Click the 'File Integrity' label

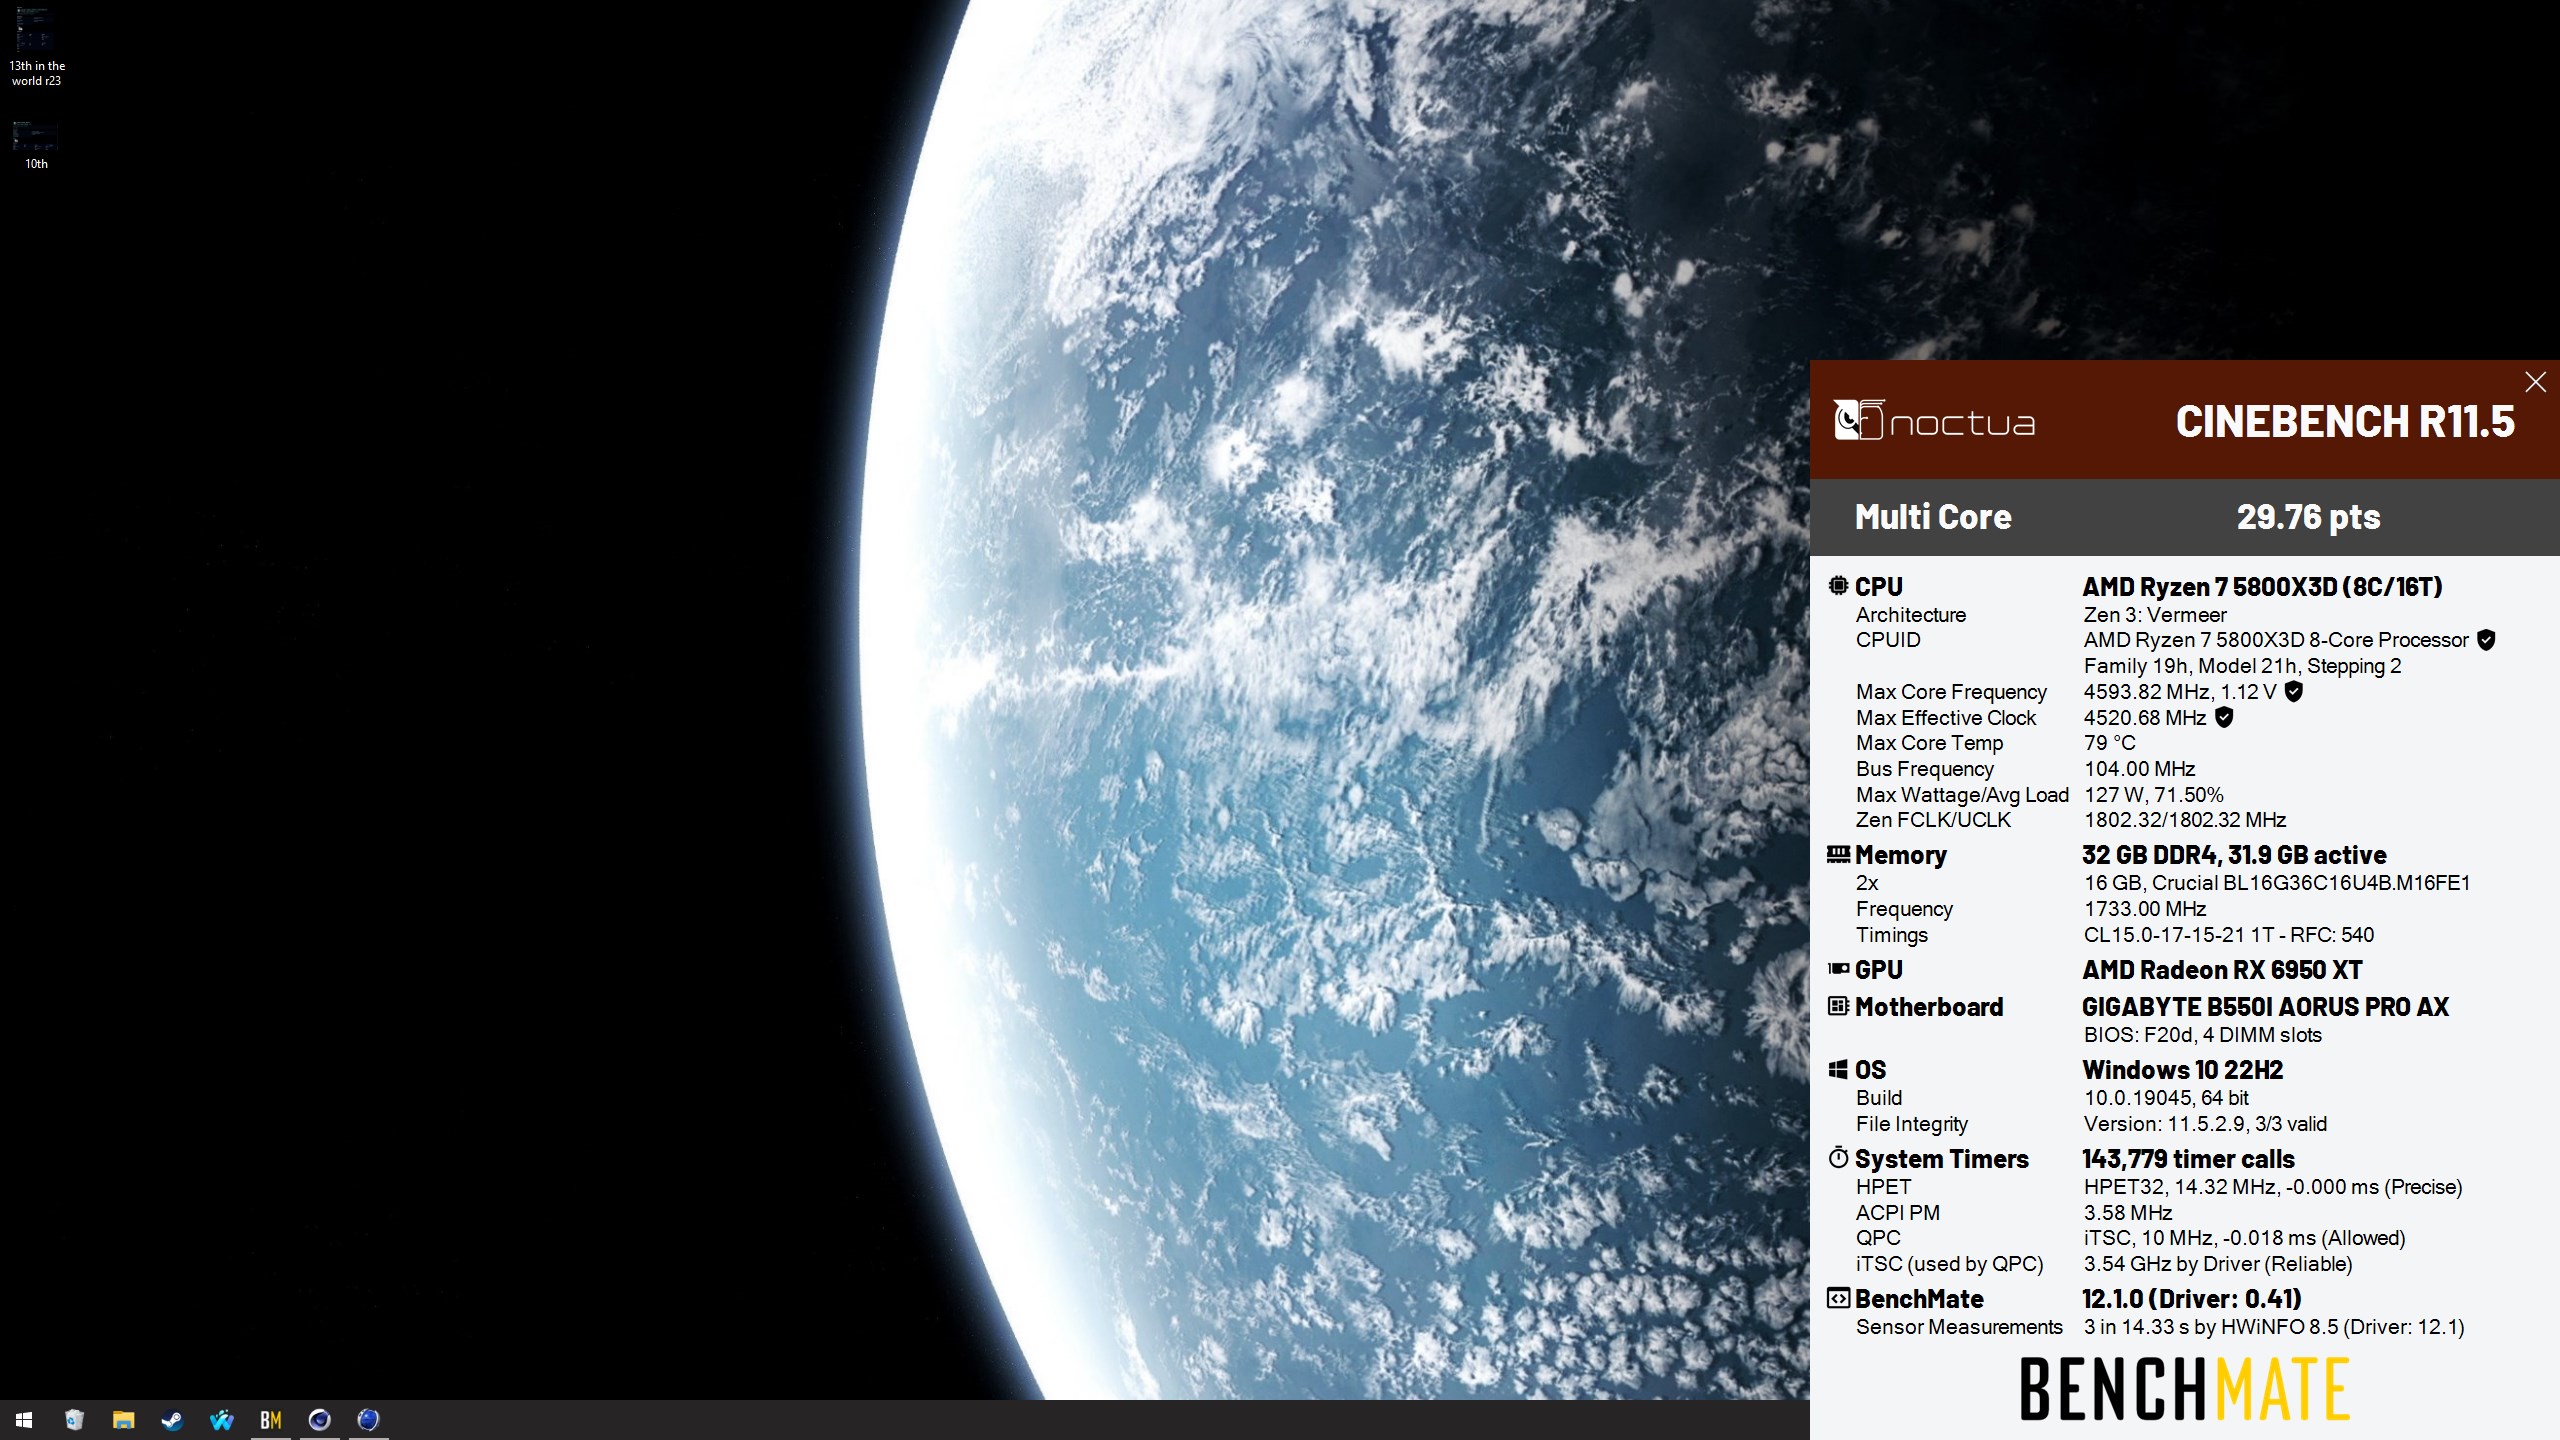click(1912, 1124)
